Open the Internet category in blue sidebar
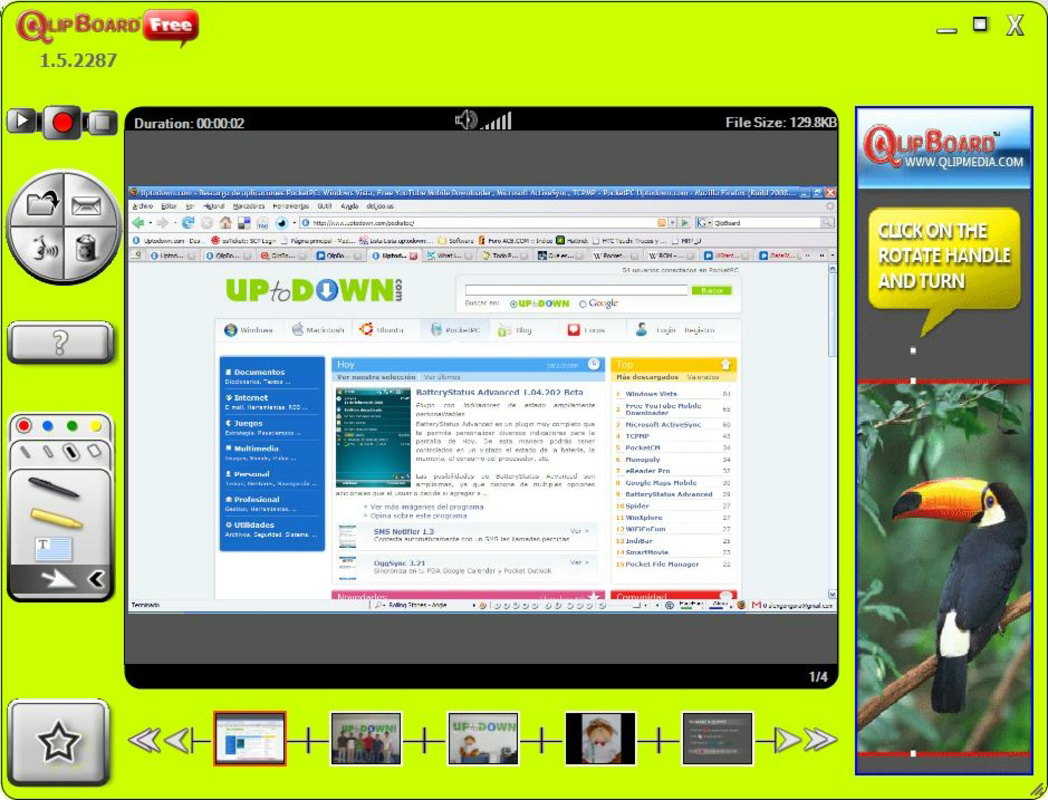 (x=251, y=398)
